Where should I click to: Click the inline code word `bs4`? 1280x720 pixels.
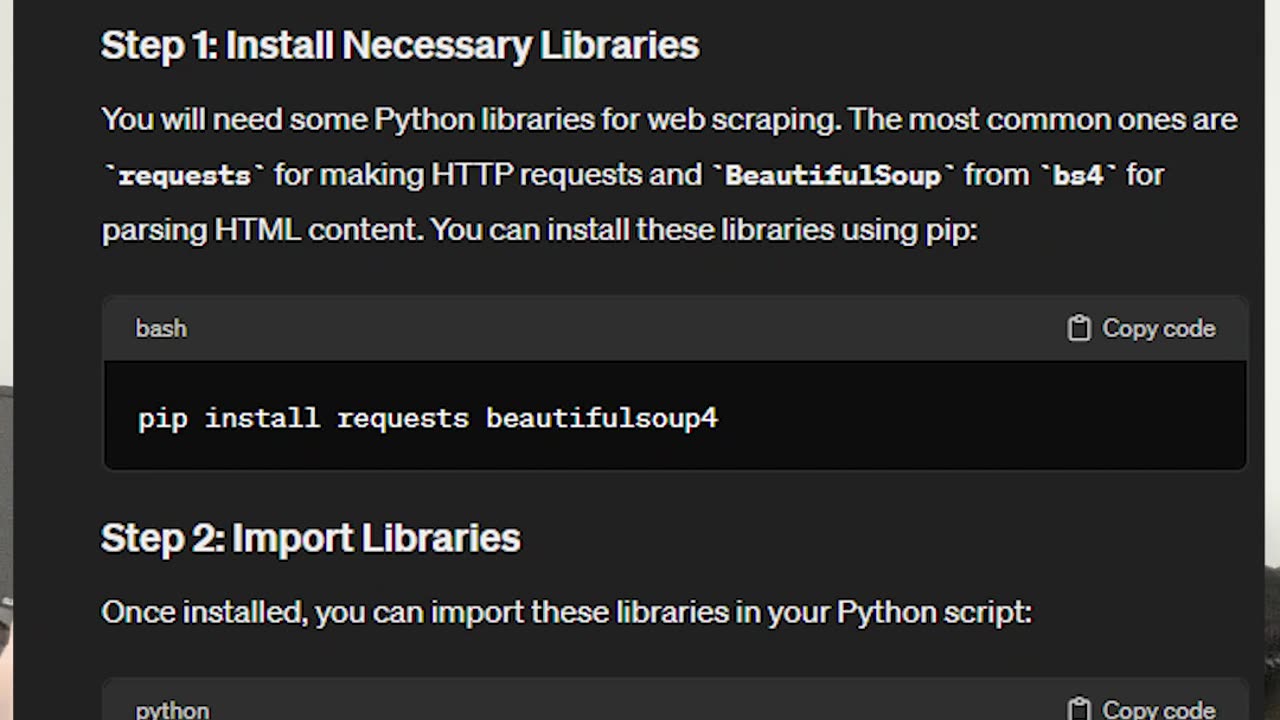click(1079, 176)
